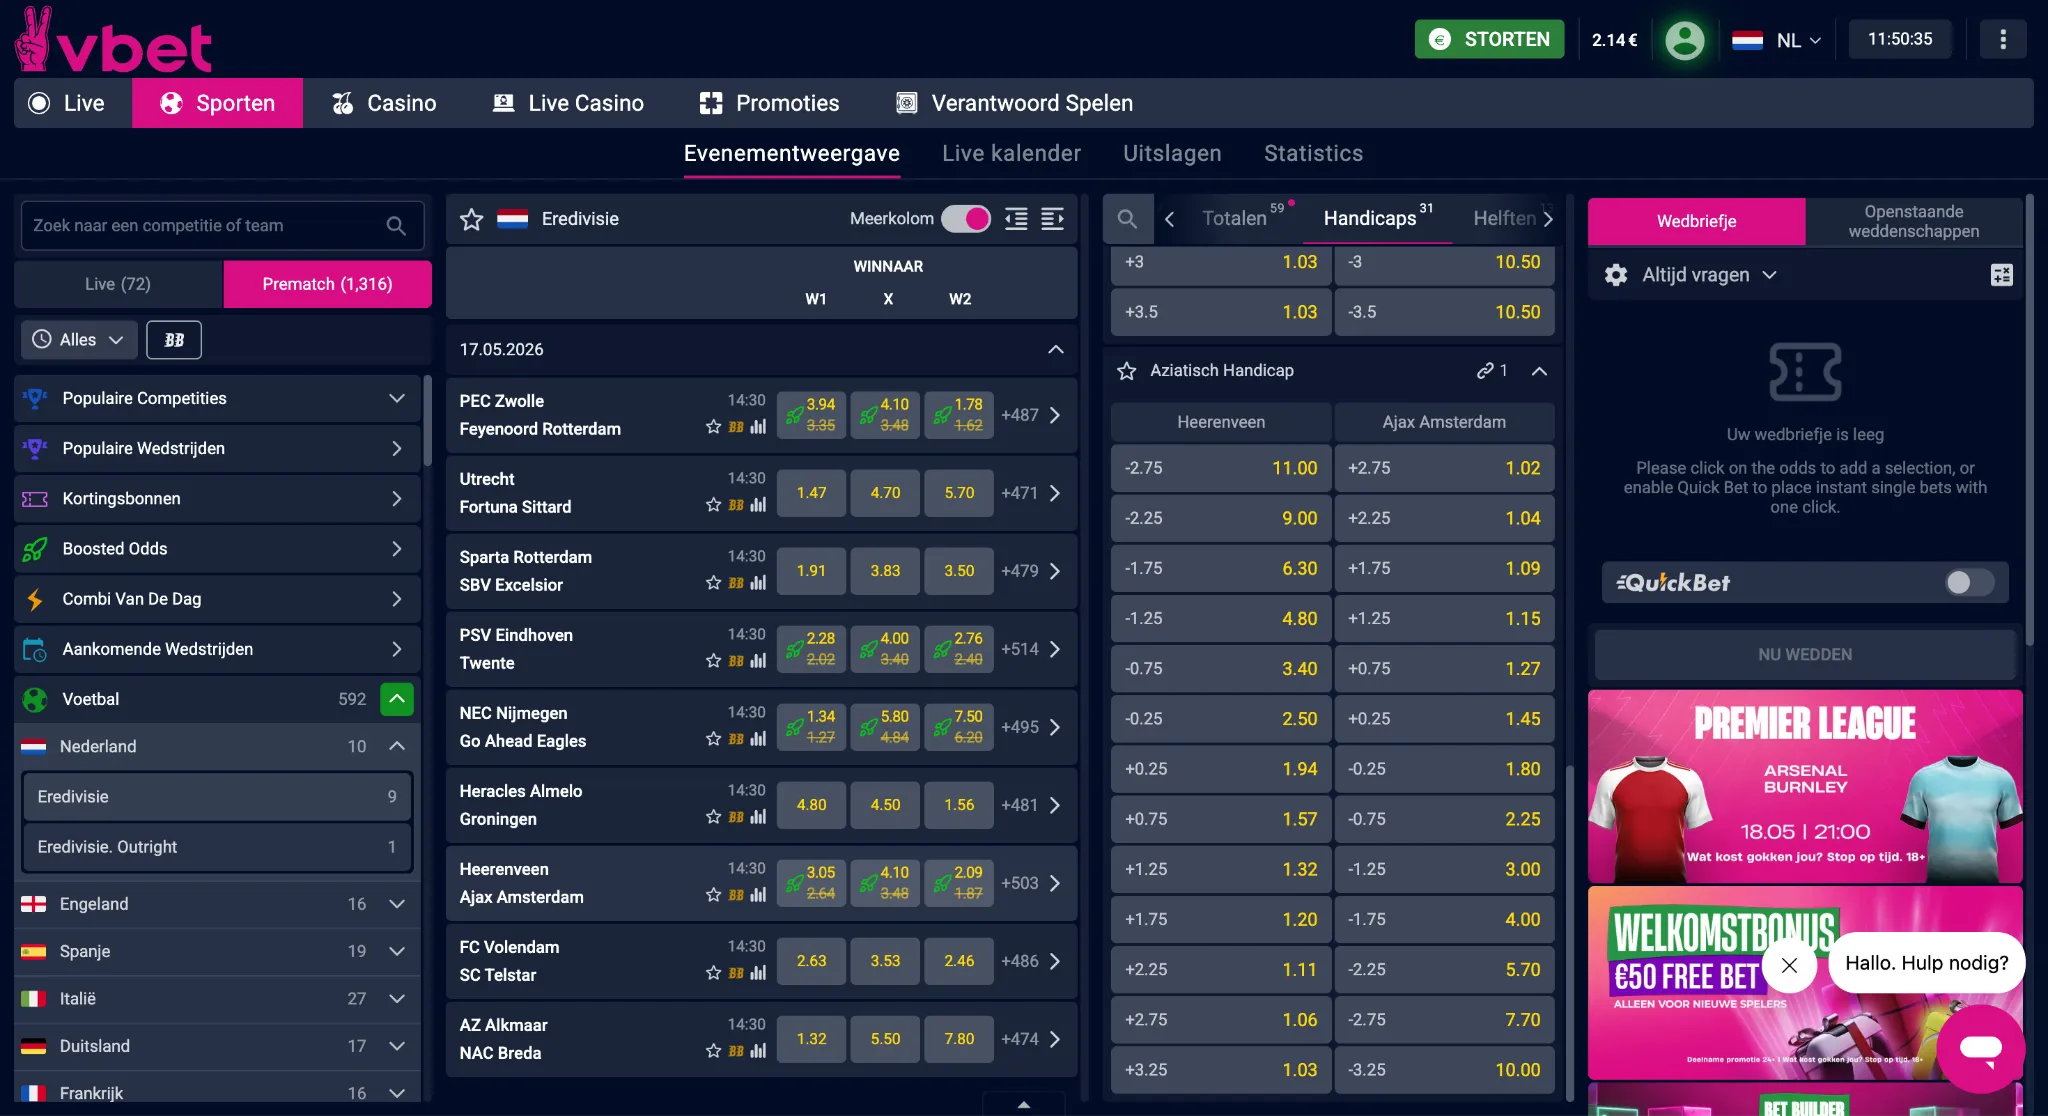The image size is (2048, 1116).
Task: Click the link icon beside Aziatisch Handicap
Action: 1486,371
